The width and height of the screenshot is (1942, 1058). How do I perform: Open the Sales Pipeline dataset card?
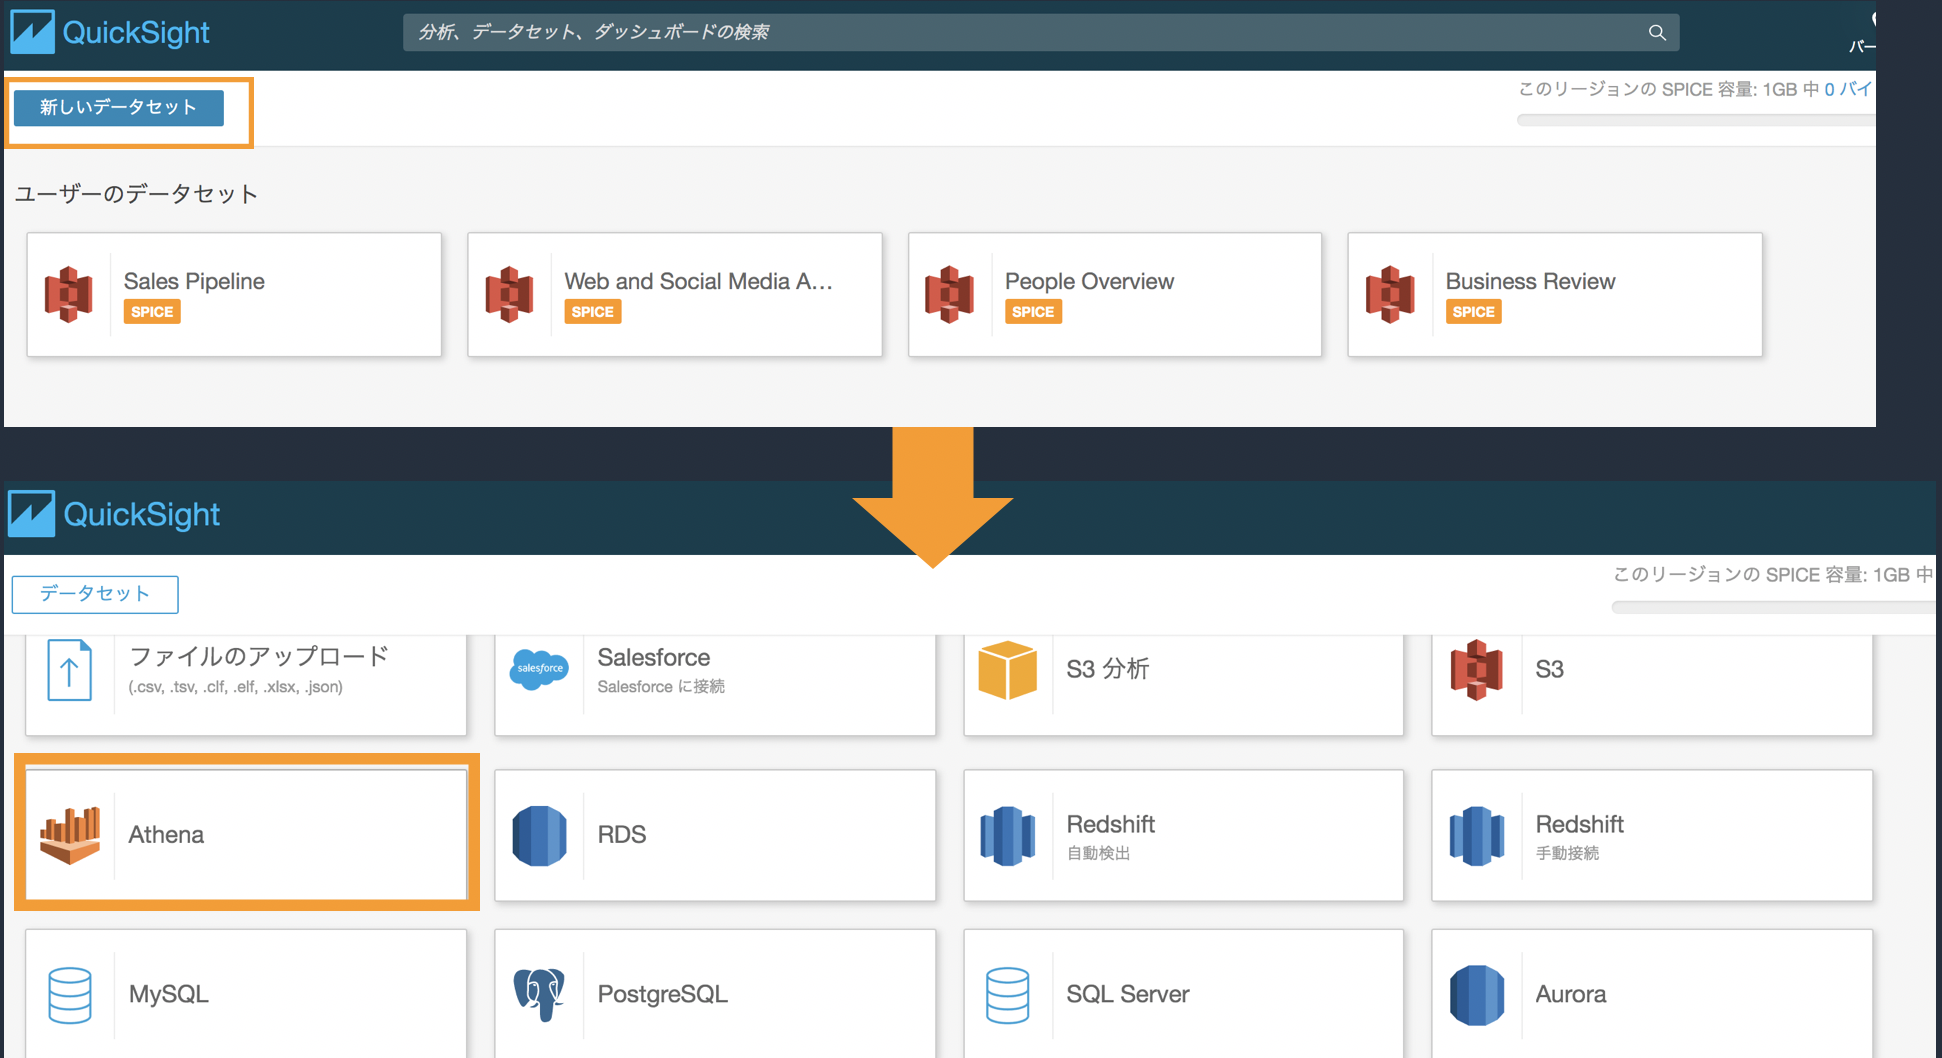[234, 295]
